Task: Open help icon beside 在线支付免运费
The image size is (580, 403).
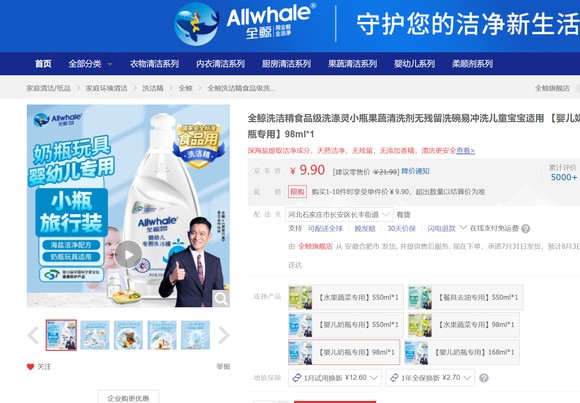Action: click(525, 229)
